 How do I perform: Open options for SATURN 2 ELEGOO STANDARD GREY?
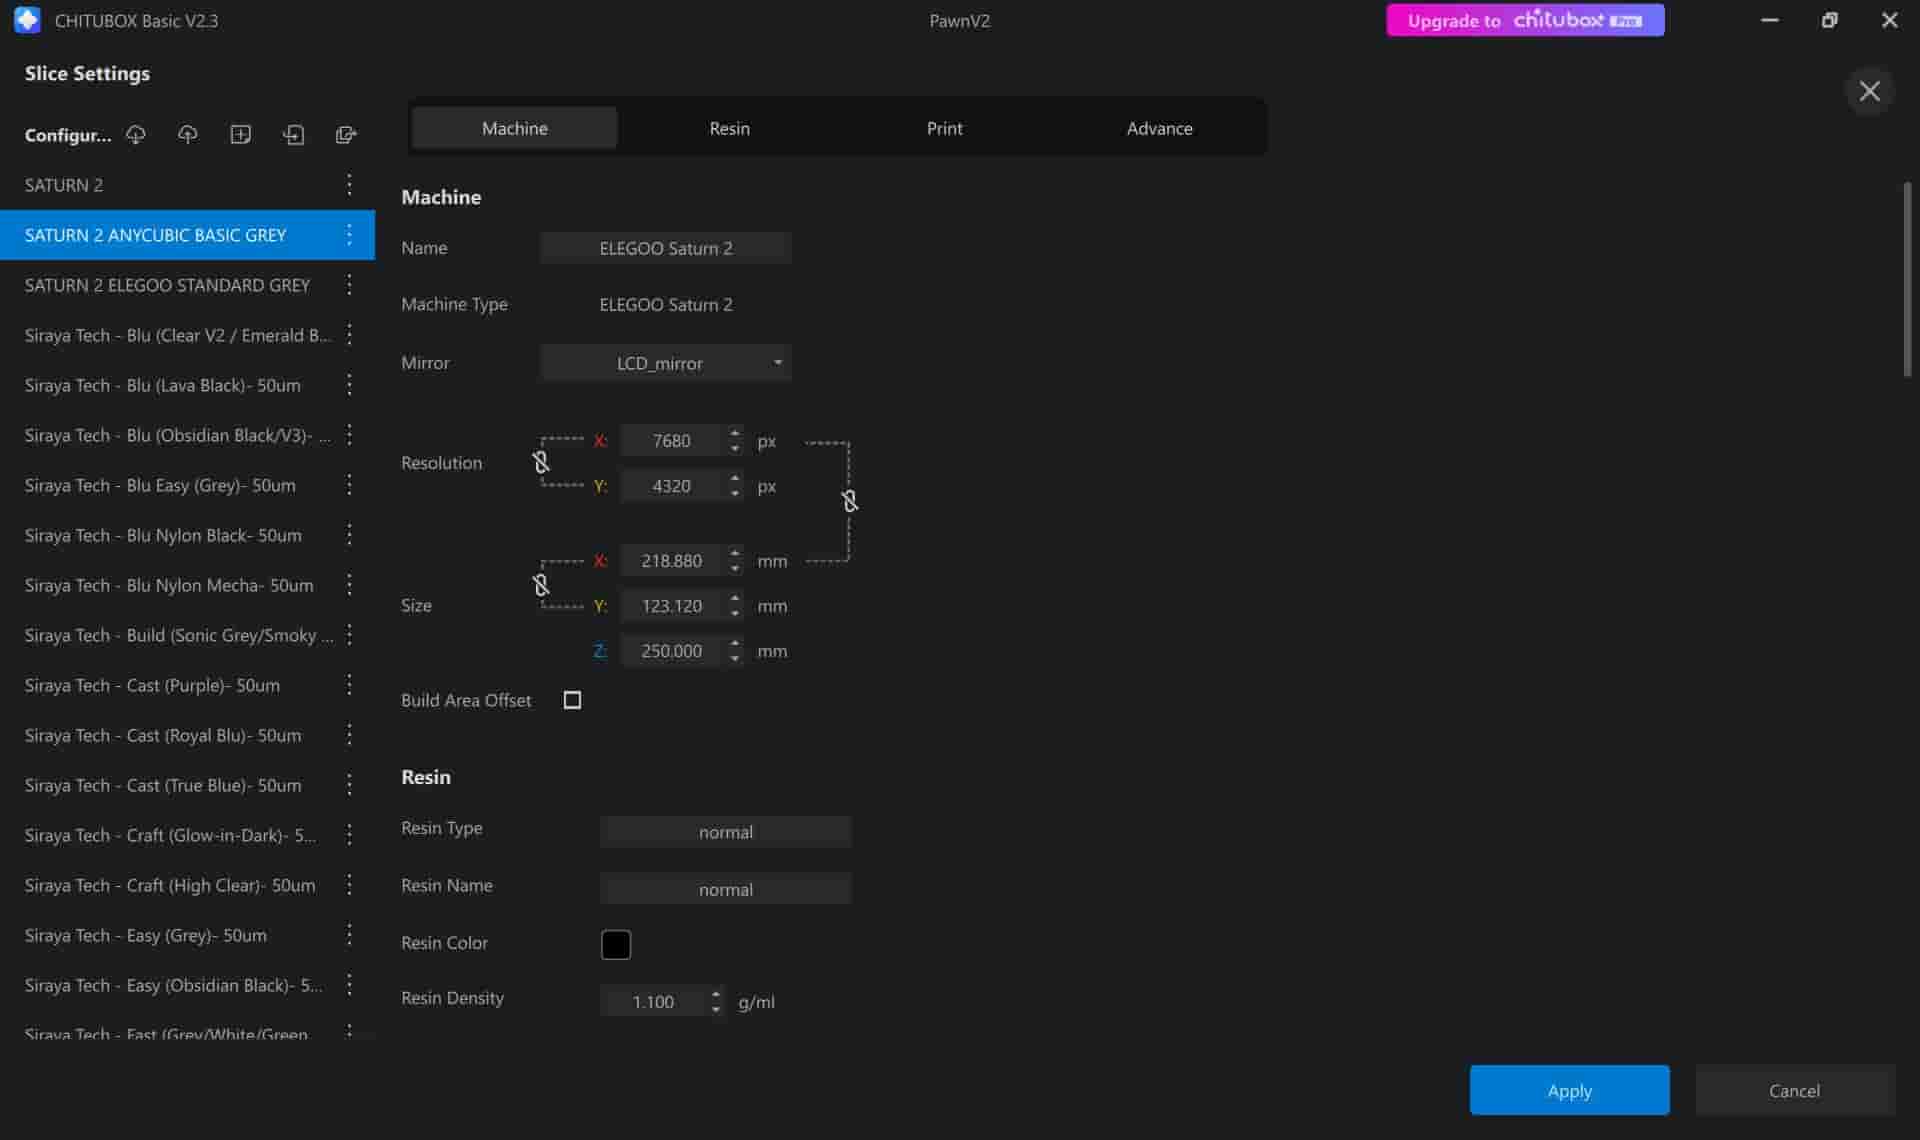[349, 285]
